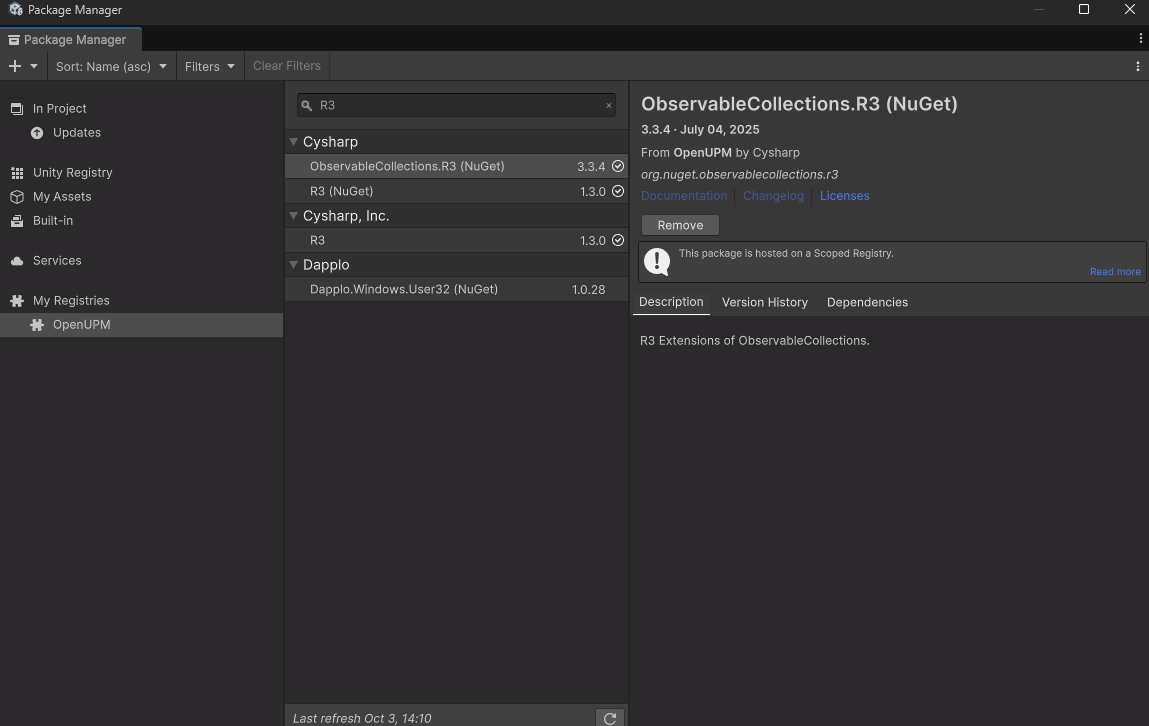The height and width of the screenshot is (726, 1149).
Task: Click the Updates arrow icon
Action: [37, 133]
